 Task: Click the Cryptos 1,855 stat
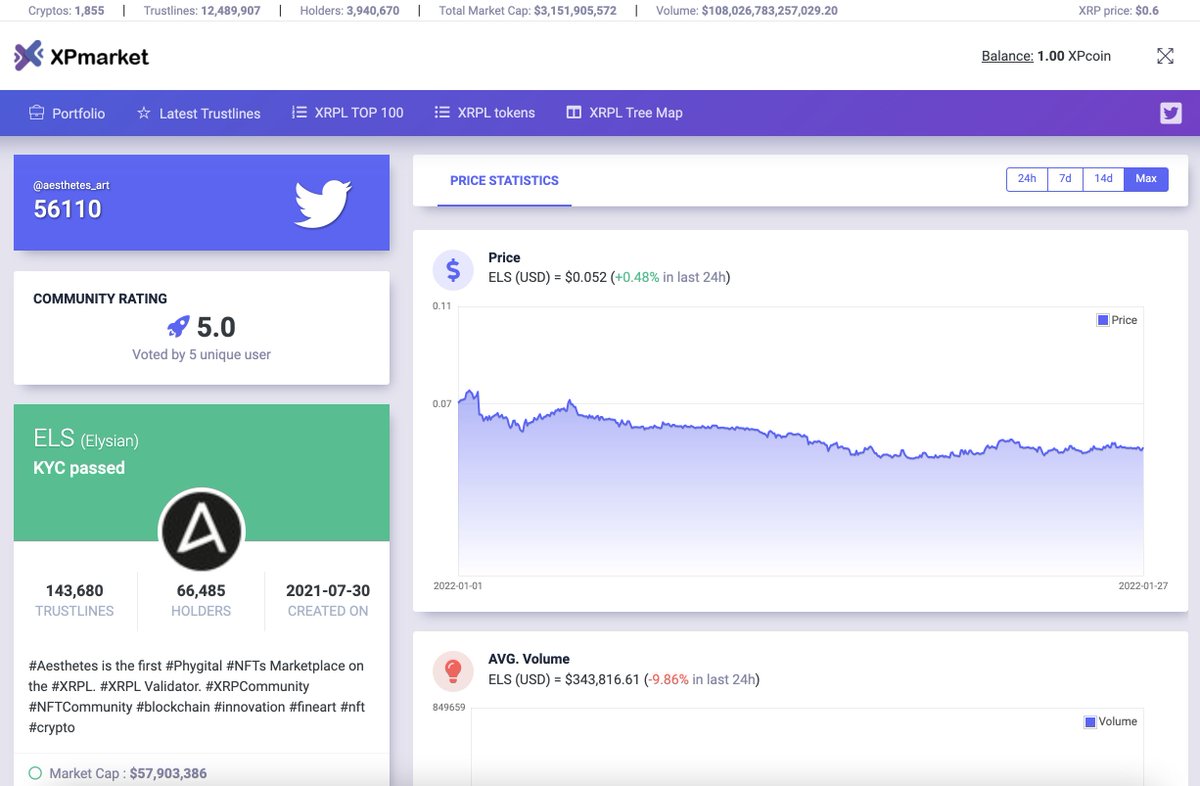coord(66,11)
